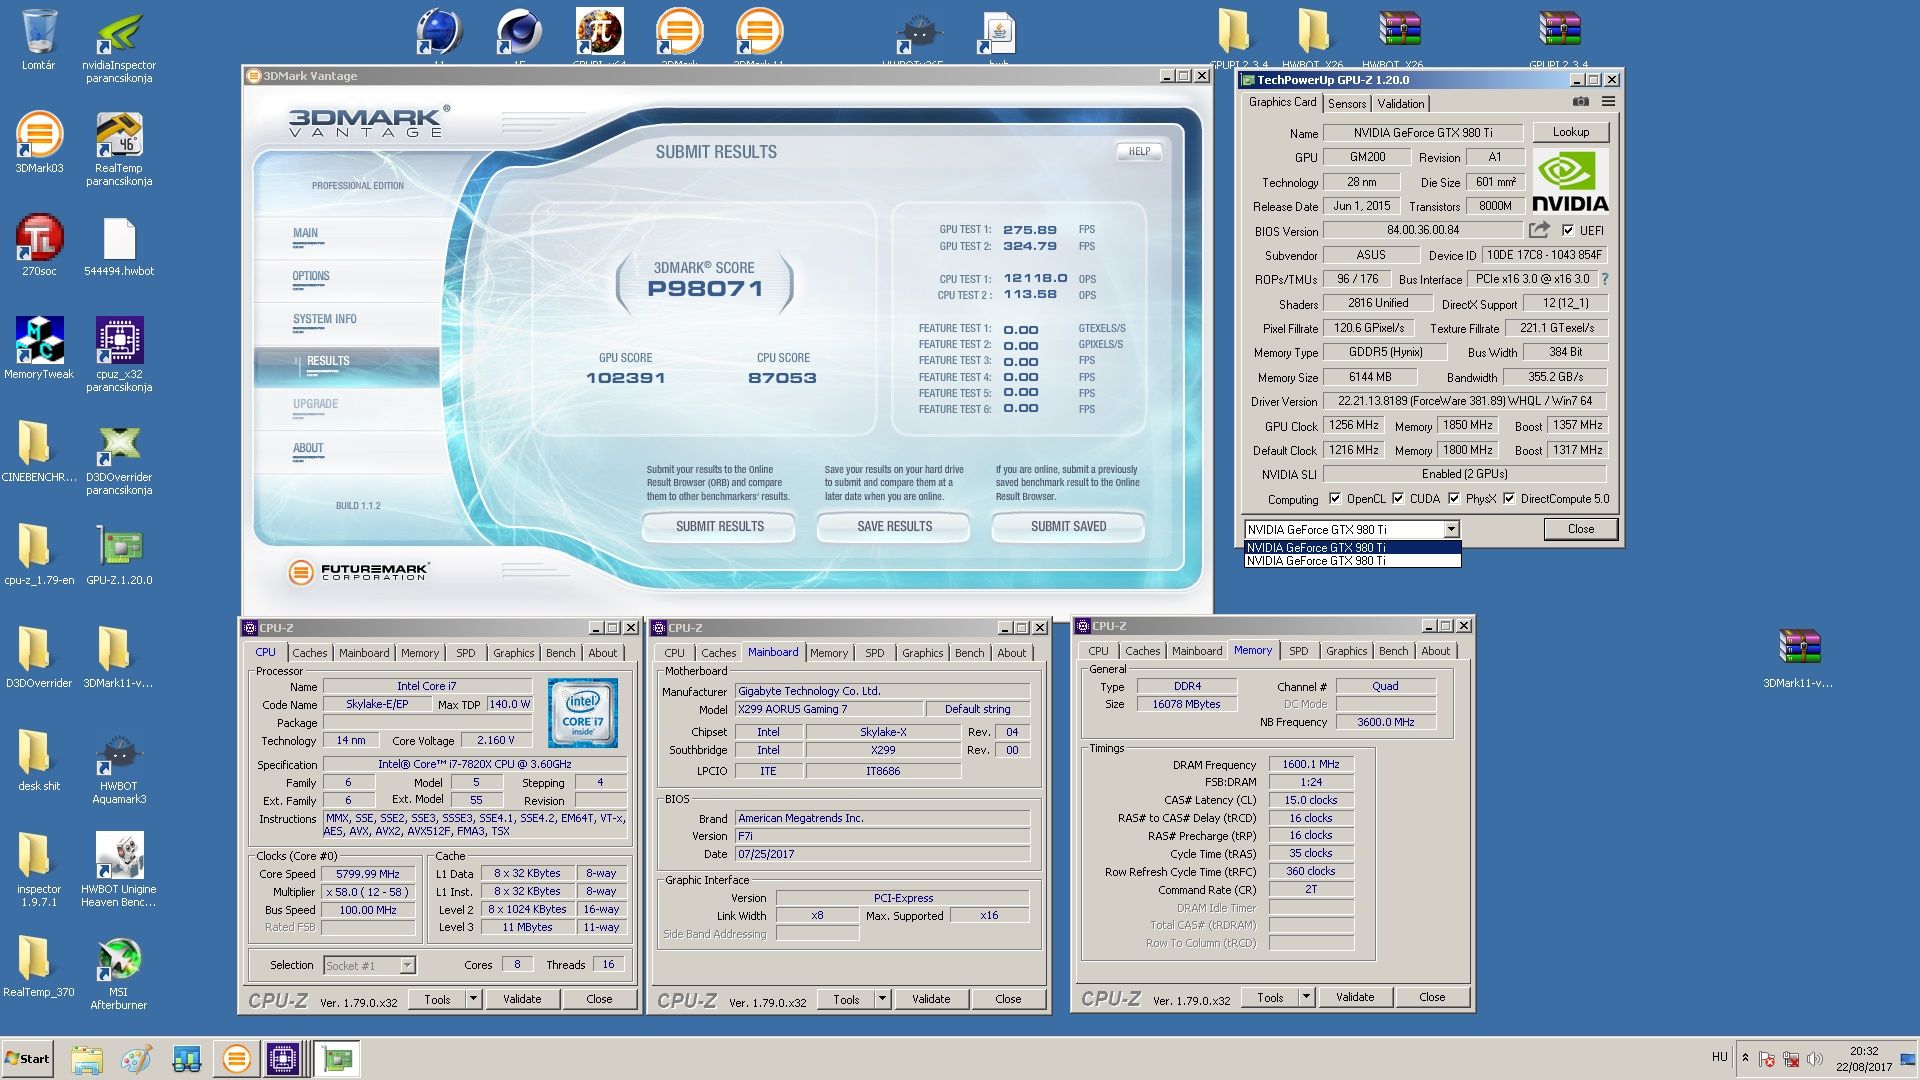Click bus interface question mark icon
Image resolution: width=1920 pixels, height=1080 pixels.
tap(1605, 279)
